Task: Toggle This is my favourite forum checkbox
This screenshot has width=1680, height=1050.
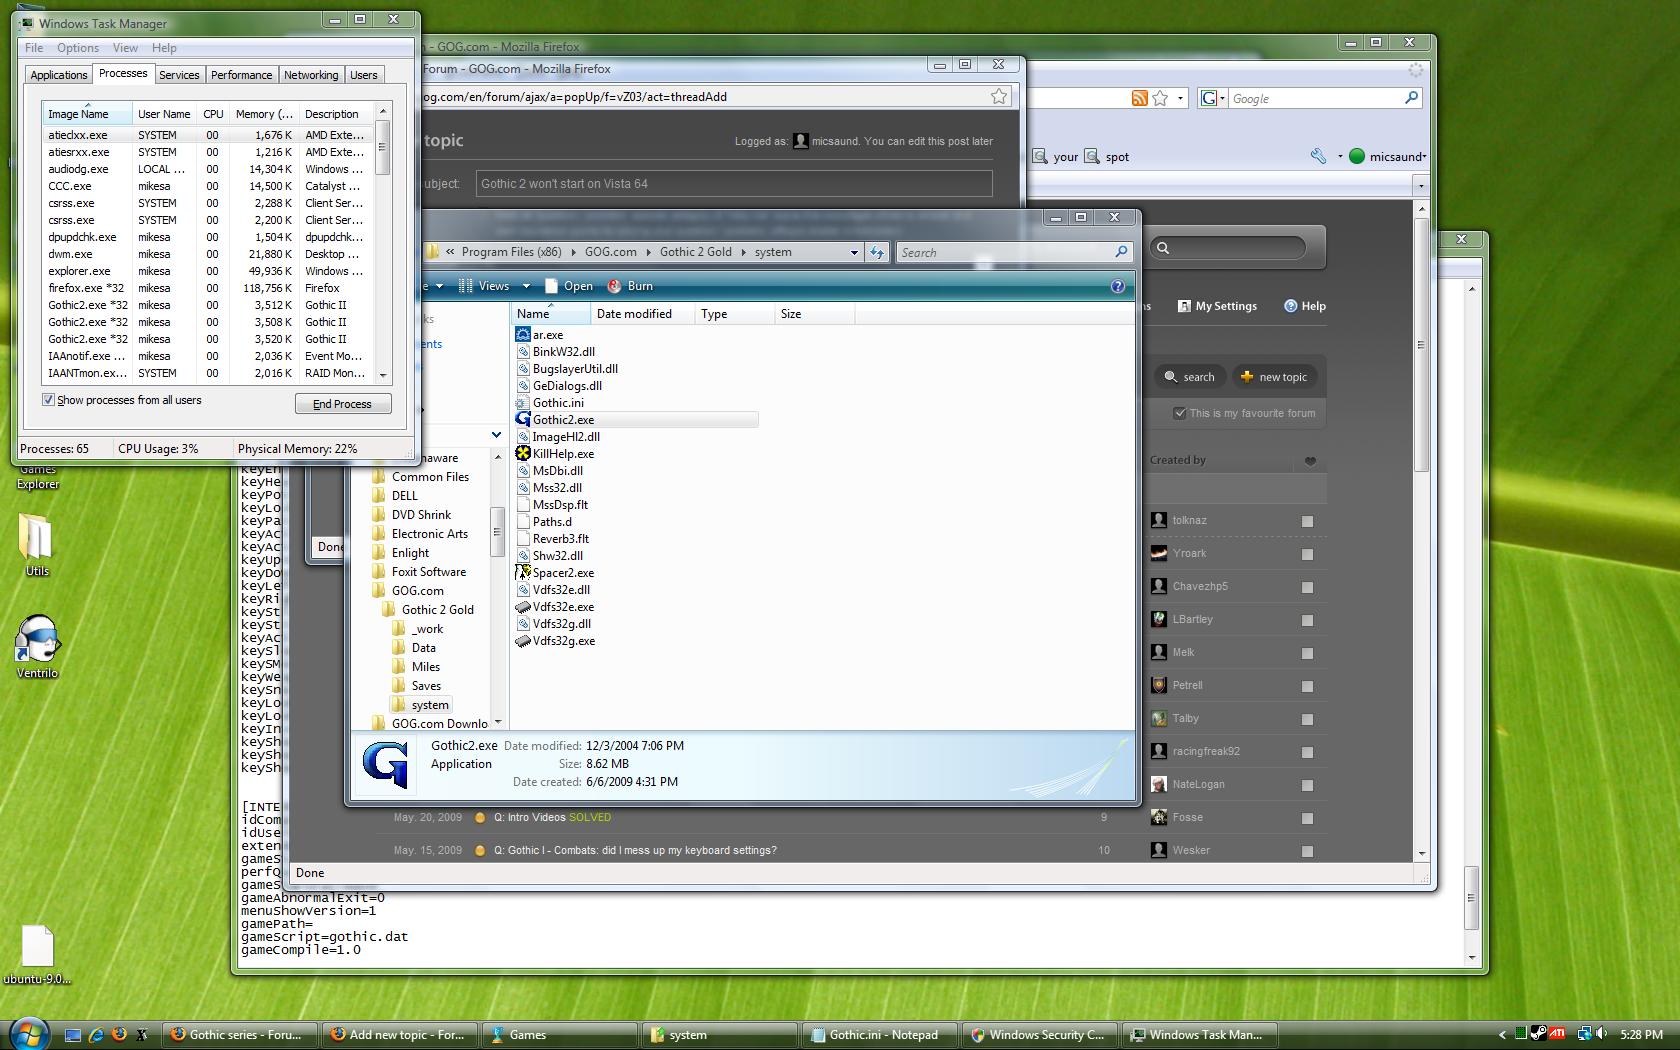Action: point(1180,413)
